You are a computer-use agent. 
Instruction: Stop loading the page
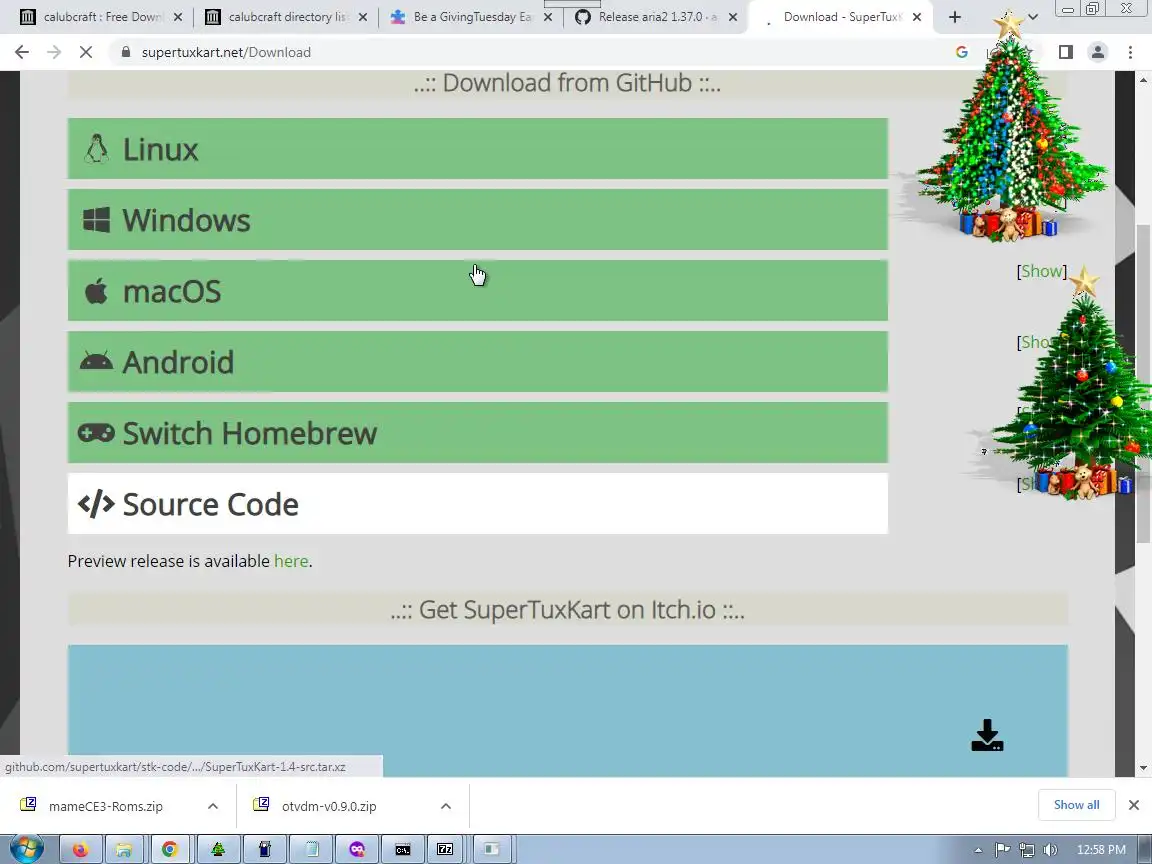tap(86, 52)
